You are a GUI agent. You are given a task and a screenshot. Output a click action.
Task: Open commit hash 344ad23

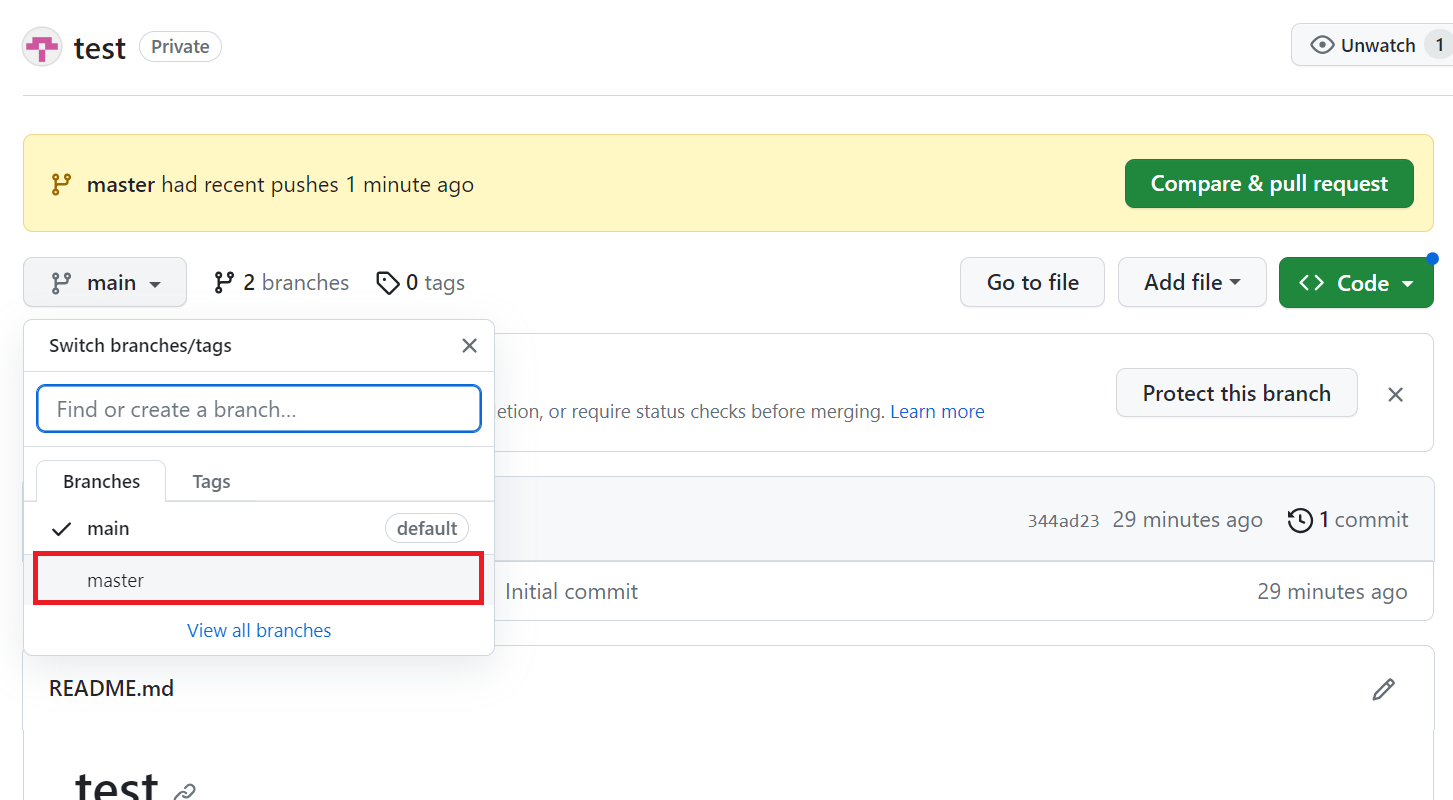coord(1063,521)
